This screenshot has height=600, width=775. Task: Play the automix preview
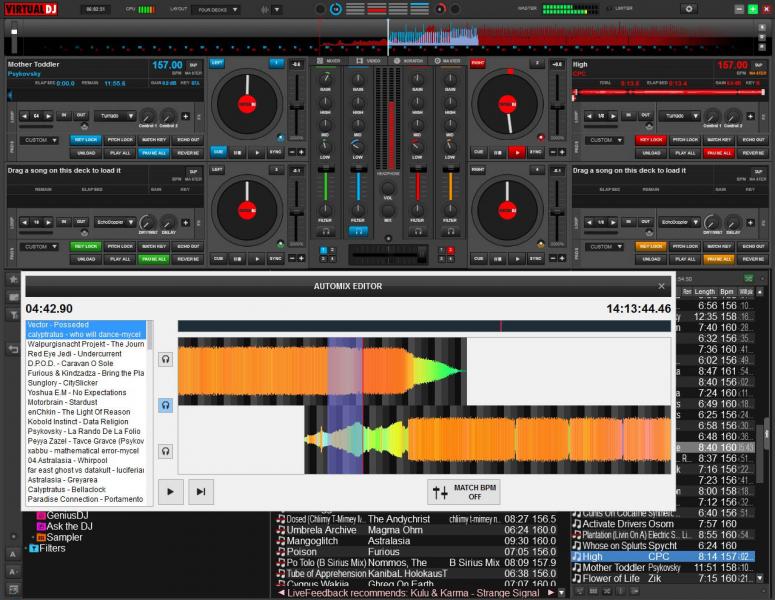(x=171, y=492)
